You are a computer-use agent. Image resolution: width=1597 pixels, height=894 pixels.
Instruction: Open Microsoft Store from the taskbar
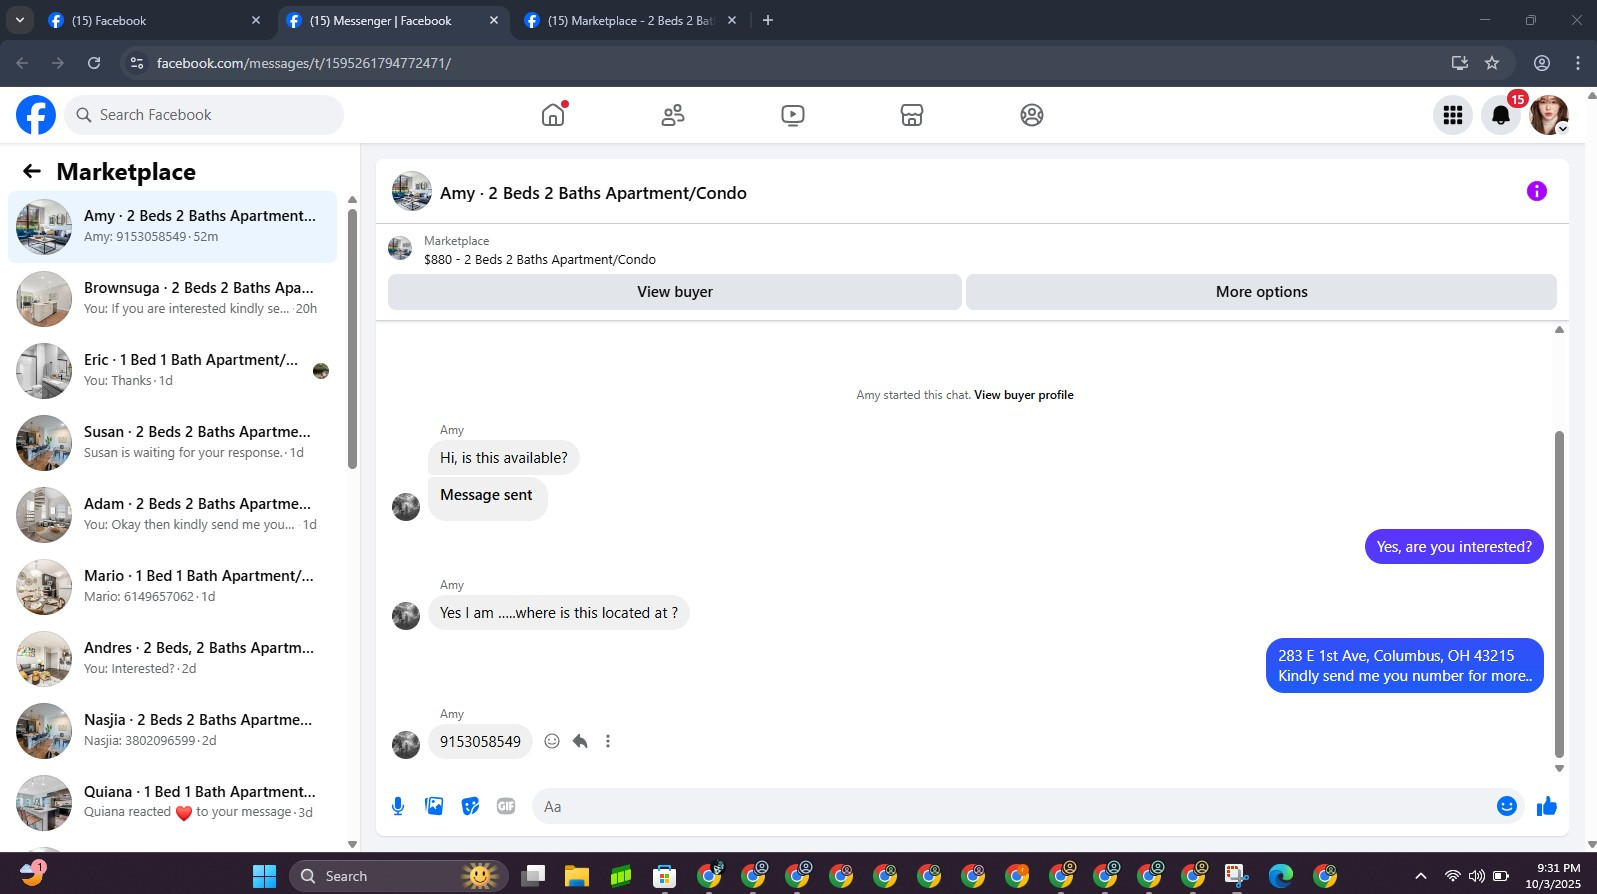(665, 876)
